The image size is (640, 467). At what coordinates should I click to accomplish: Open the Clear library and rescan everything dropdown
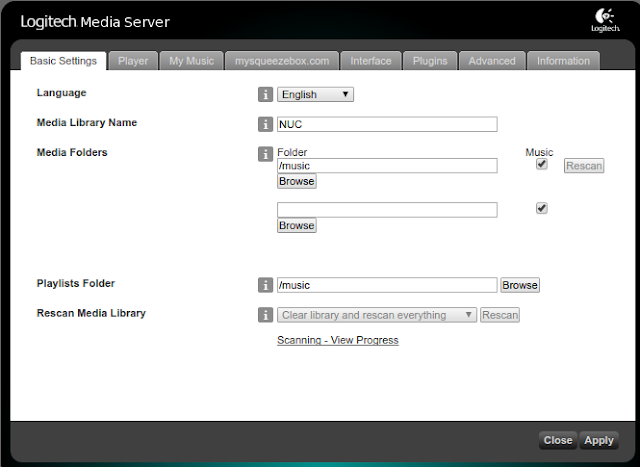click(x=377, y=315)
